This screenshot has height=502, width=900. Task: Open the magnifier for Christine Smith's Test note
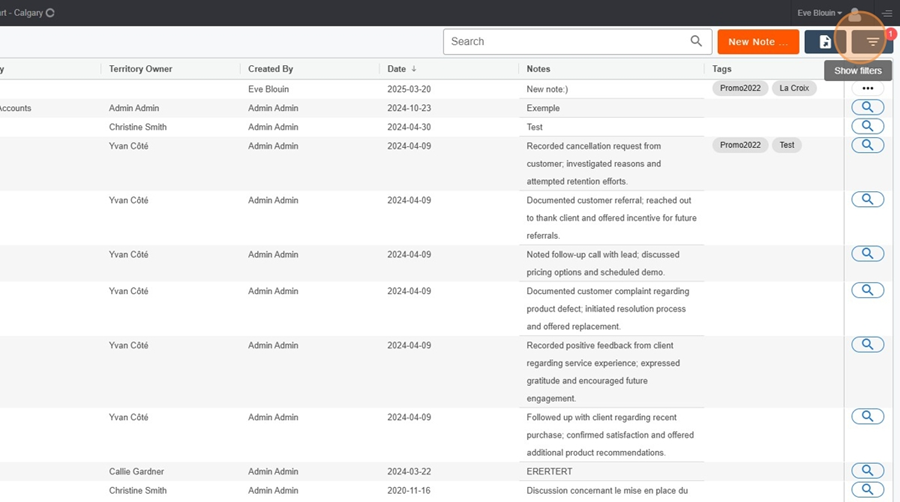coord(867,126)
